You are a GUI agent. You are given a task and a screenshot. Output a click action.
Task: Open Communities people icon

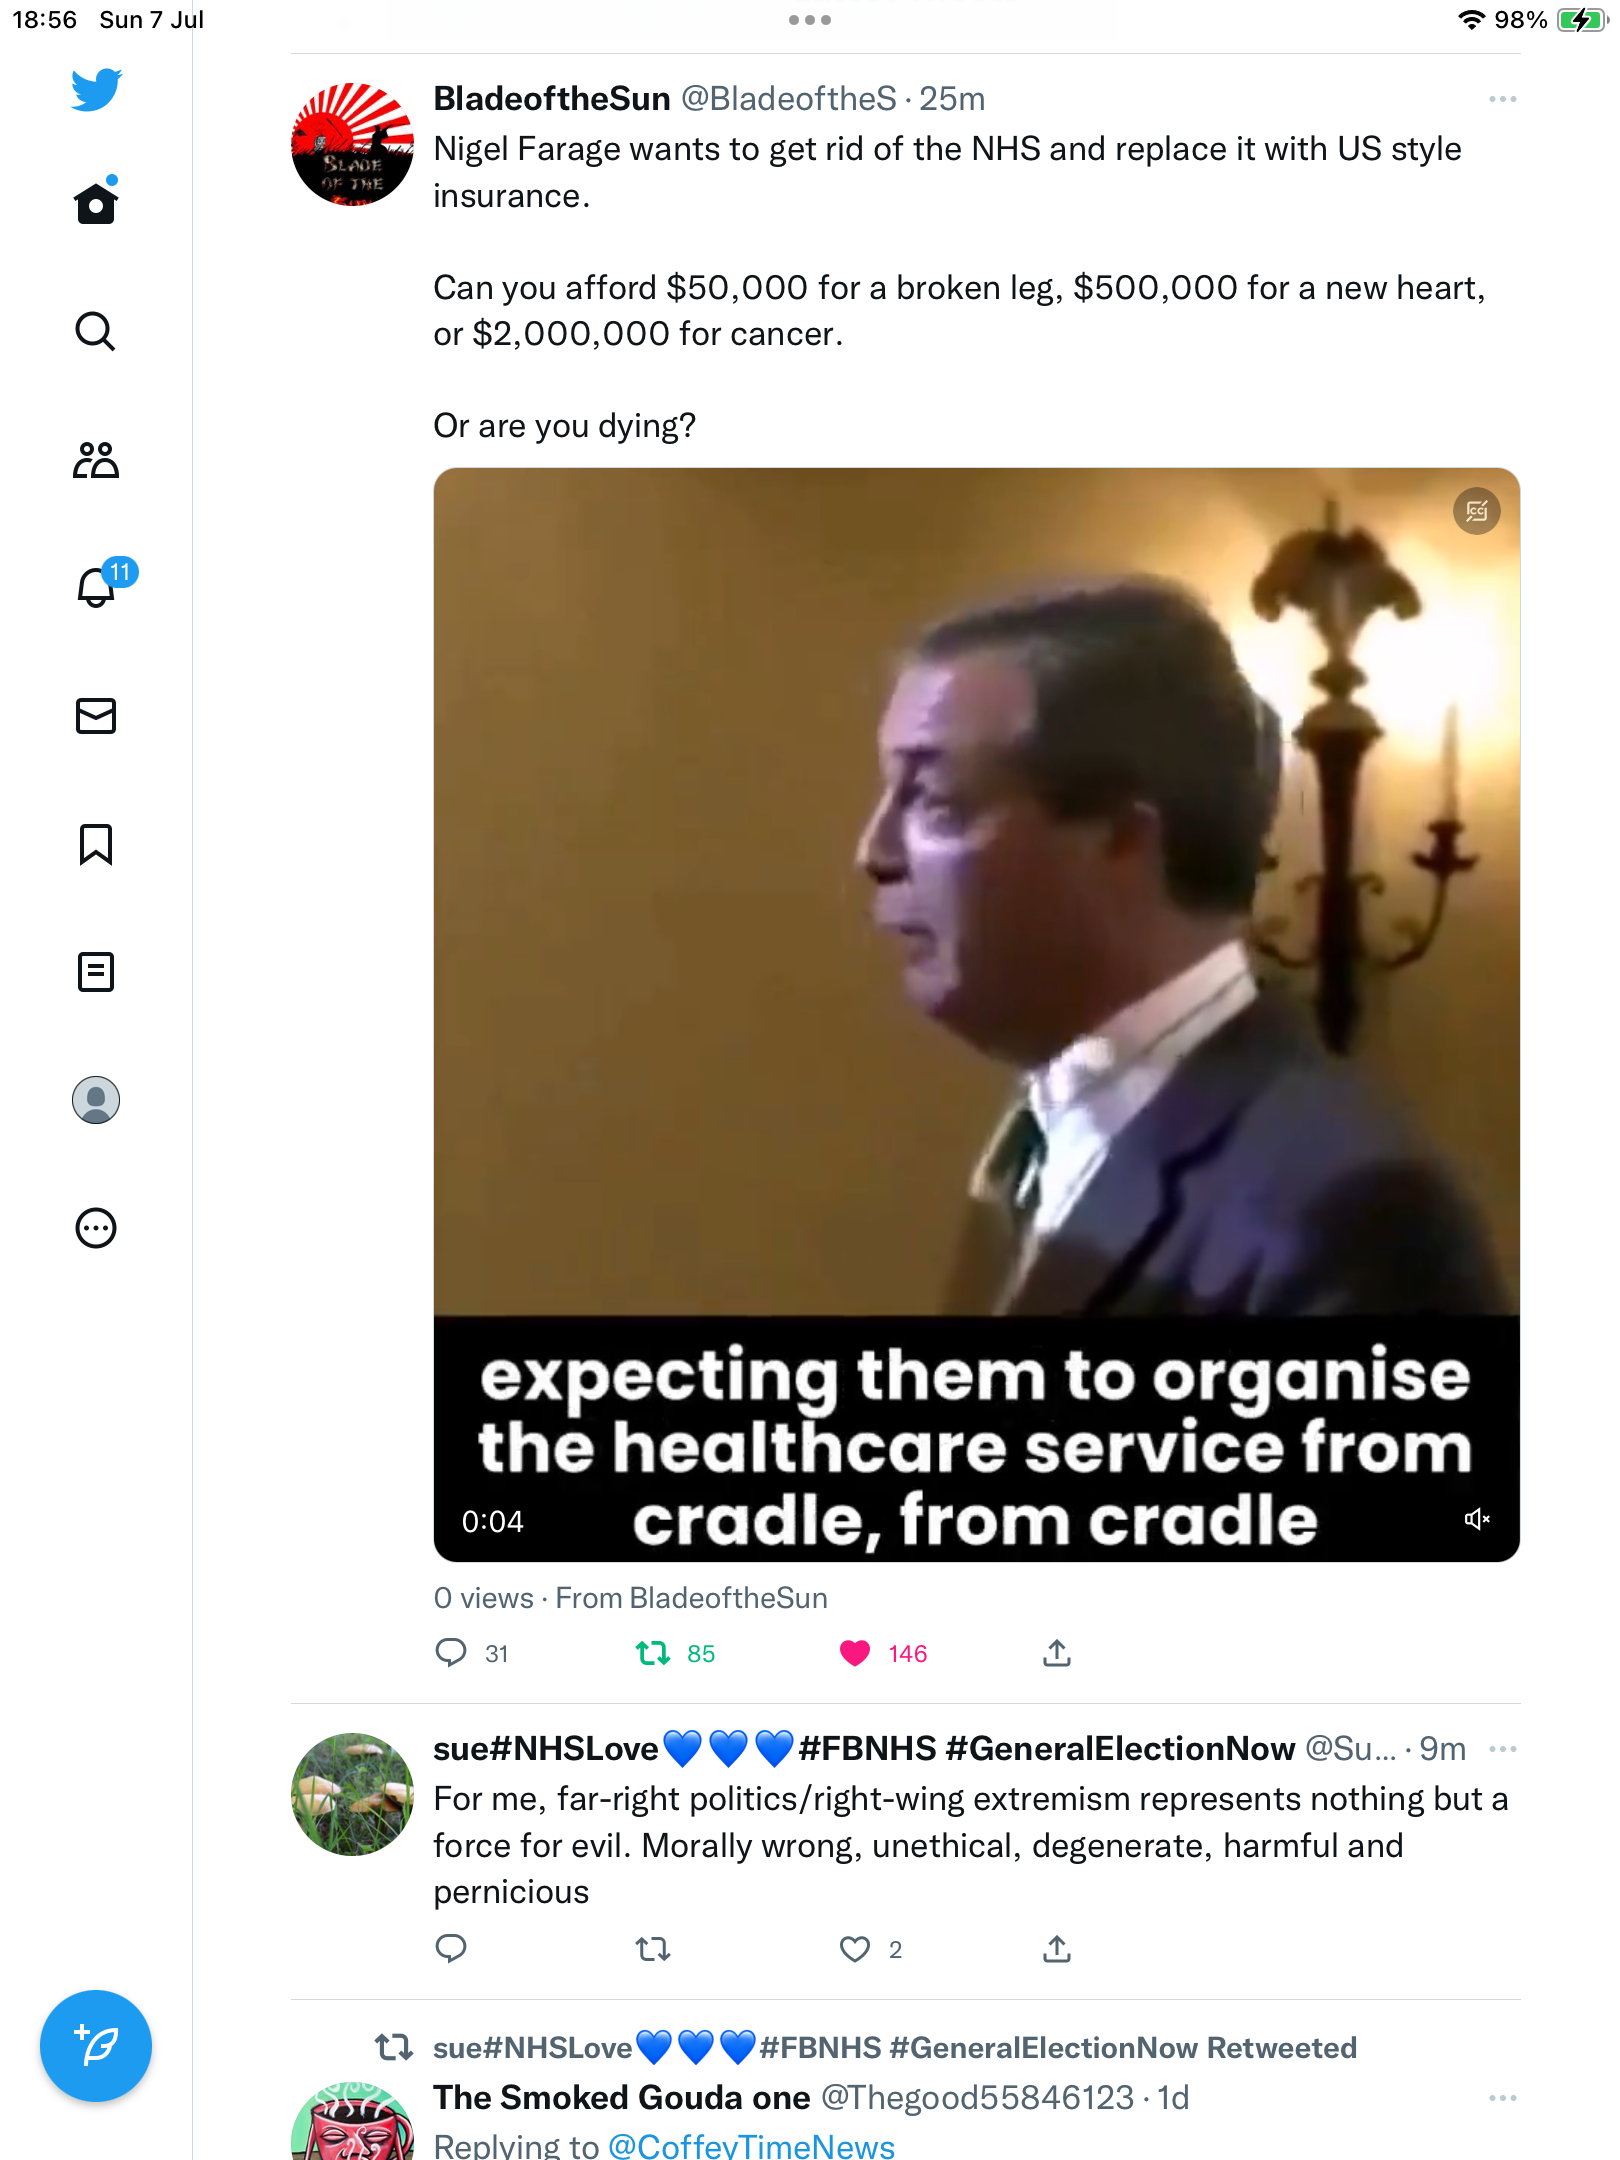(96, 460)
